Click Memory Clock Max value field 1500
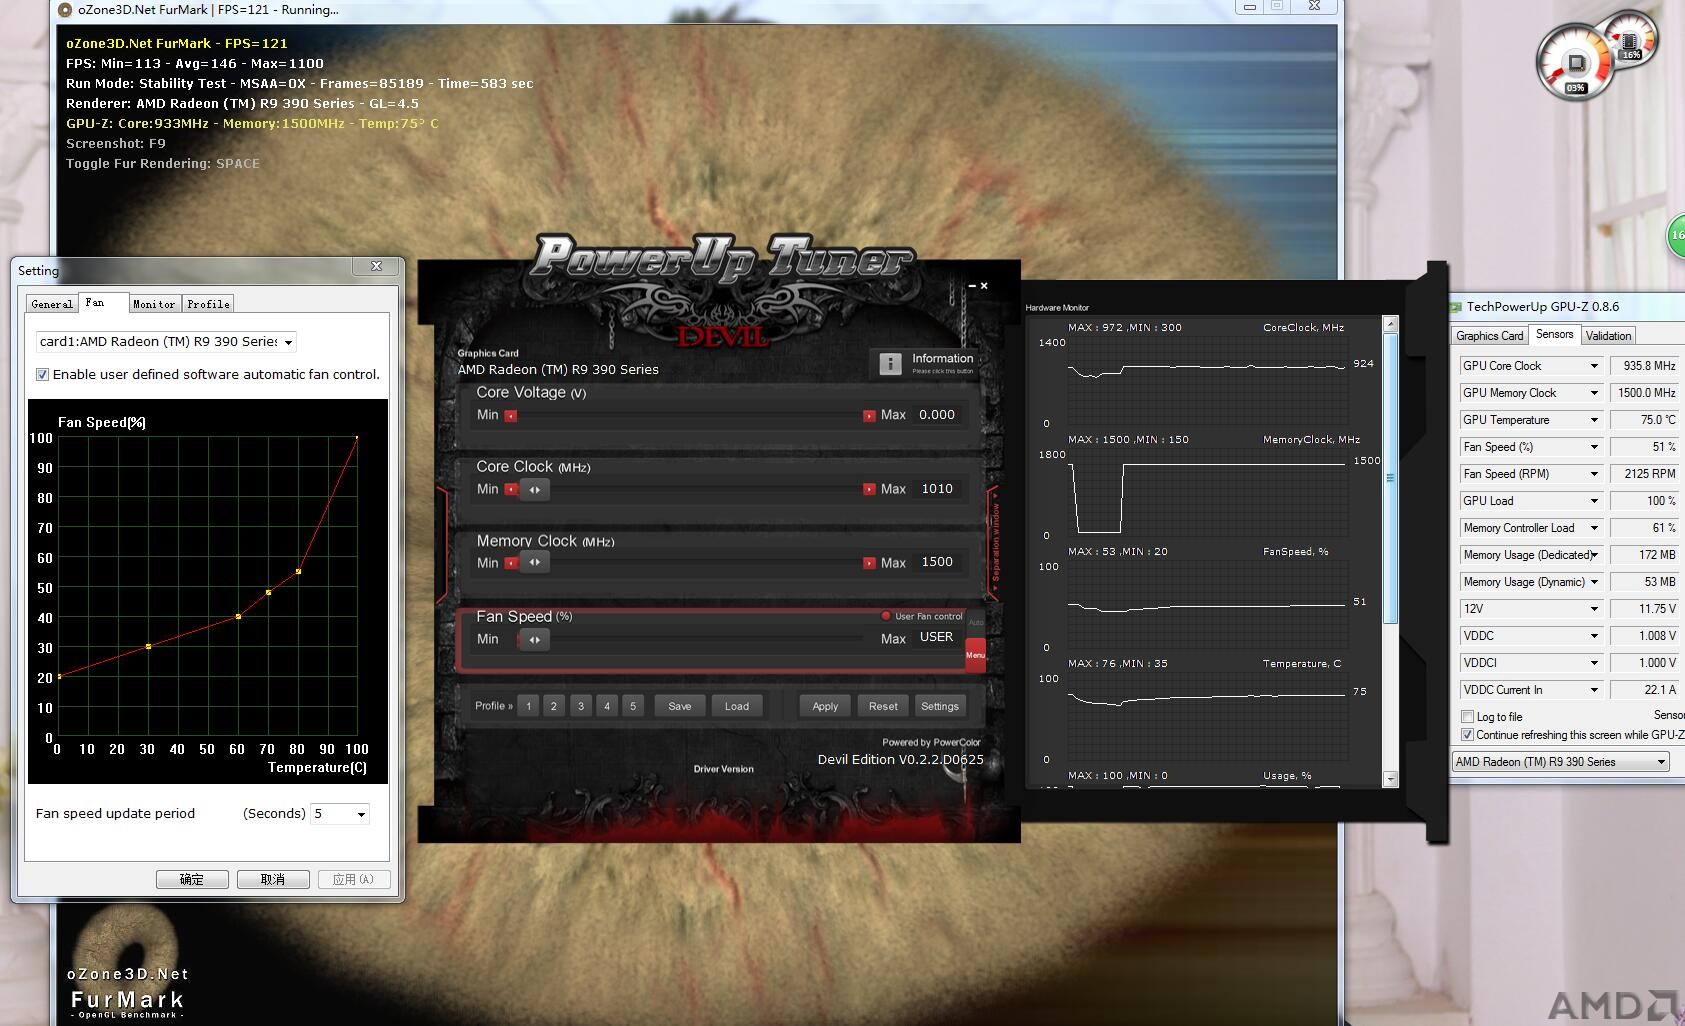1685x1026 pixels. pyautogui.click(x=937, y=562)
